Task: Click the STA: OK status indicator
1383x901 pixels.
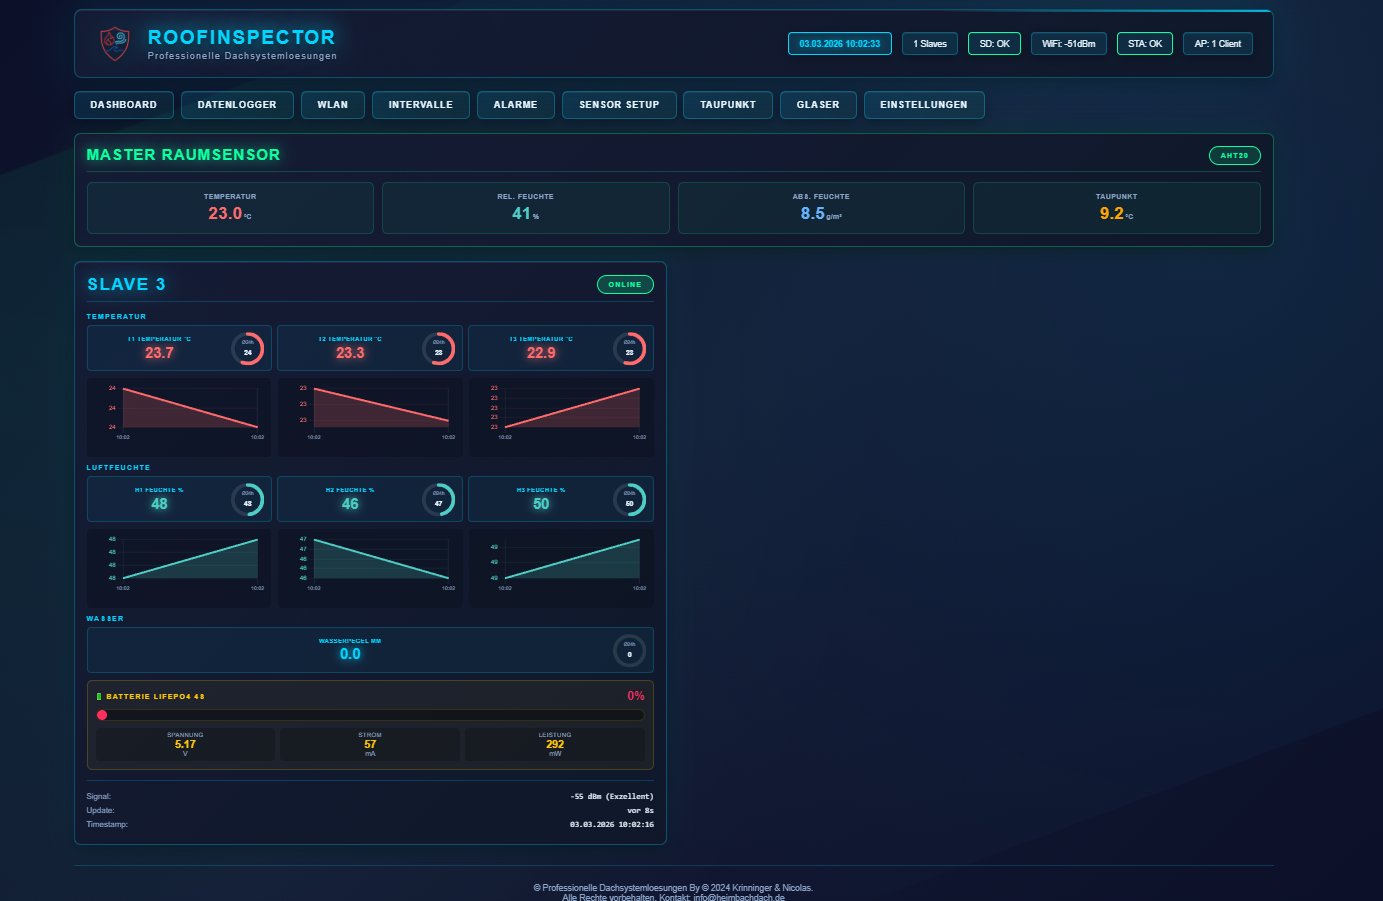Action: pos(1144,43)
